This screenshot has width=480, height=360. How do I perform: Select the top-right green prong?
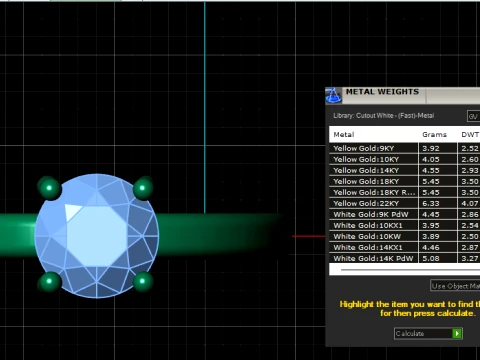coord(143,188)
